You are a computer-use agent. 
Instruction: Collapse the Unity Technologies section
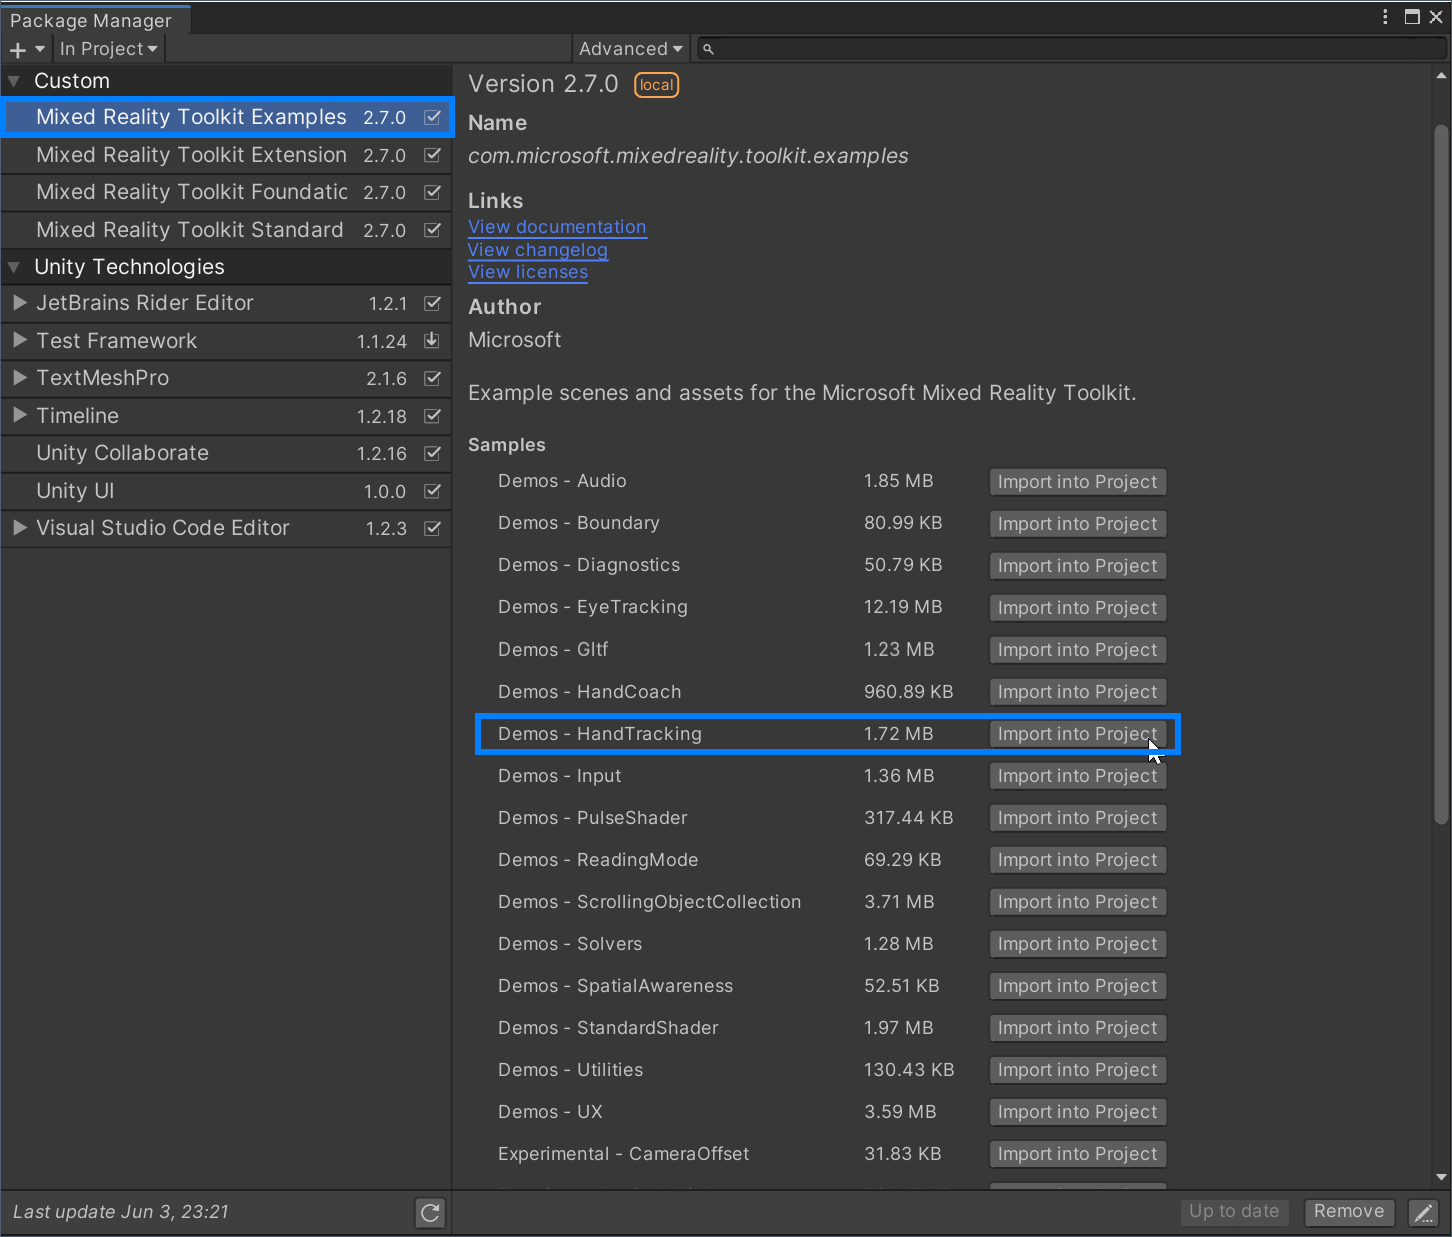pos(13,266)
